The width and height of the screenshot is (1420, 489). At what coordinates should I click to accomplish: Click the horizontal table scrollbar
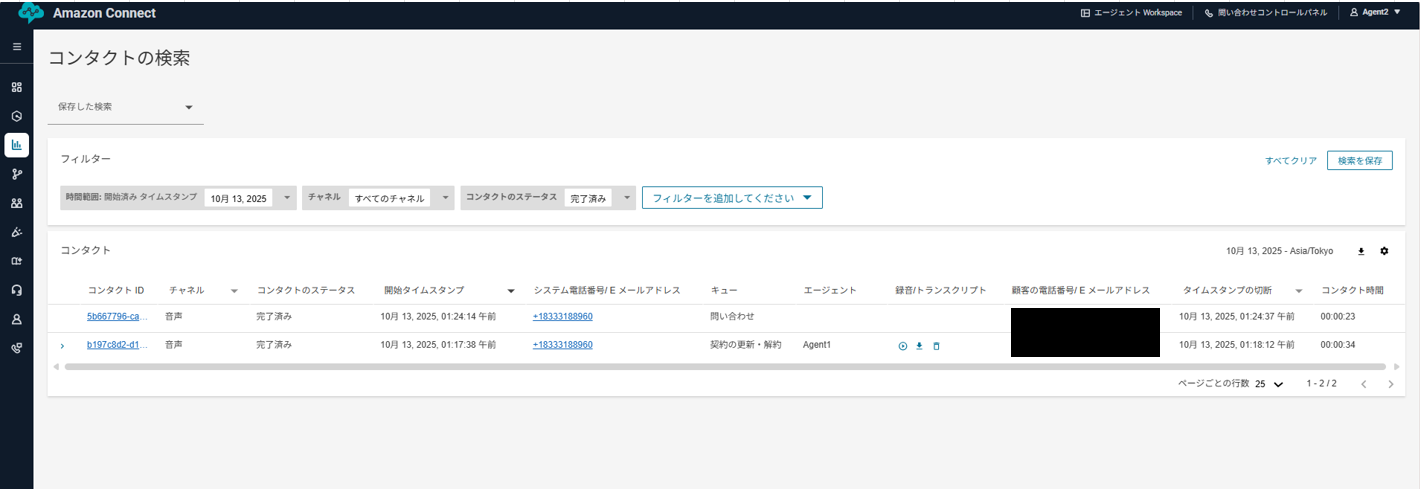point(725,367)
